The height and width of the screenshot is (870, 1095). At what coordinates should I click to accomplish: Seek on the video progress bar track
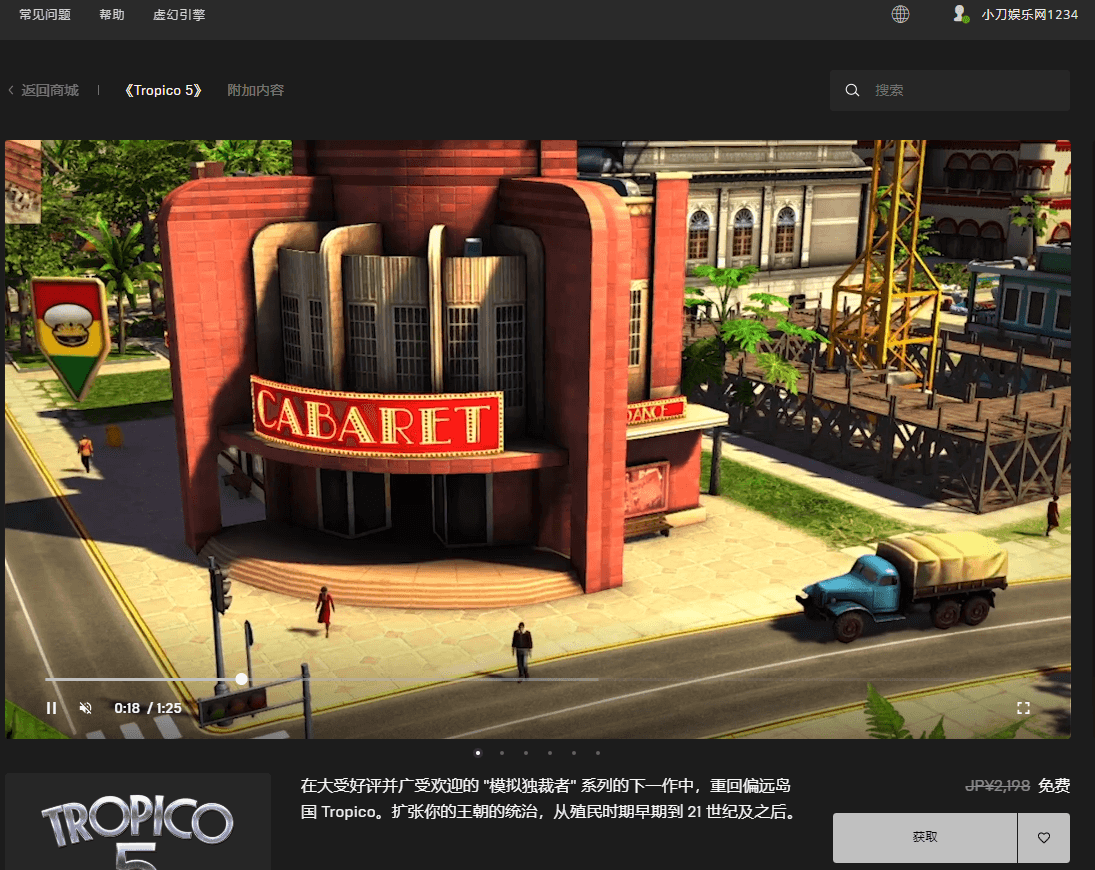[x=537, y=679]
